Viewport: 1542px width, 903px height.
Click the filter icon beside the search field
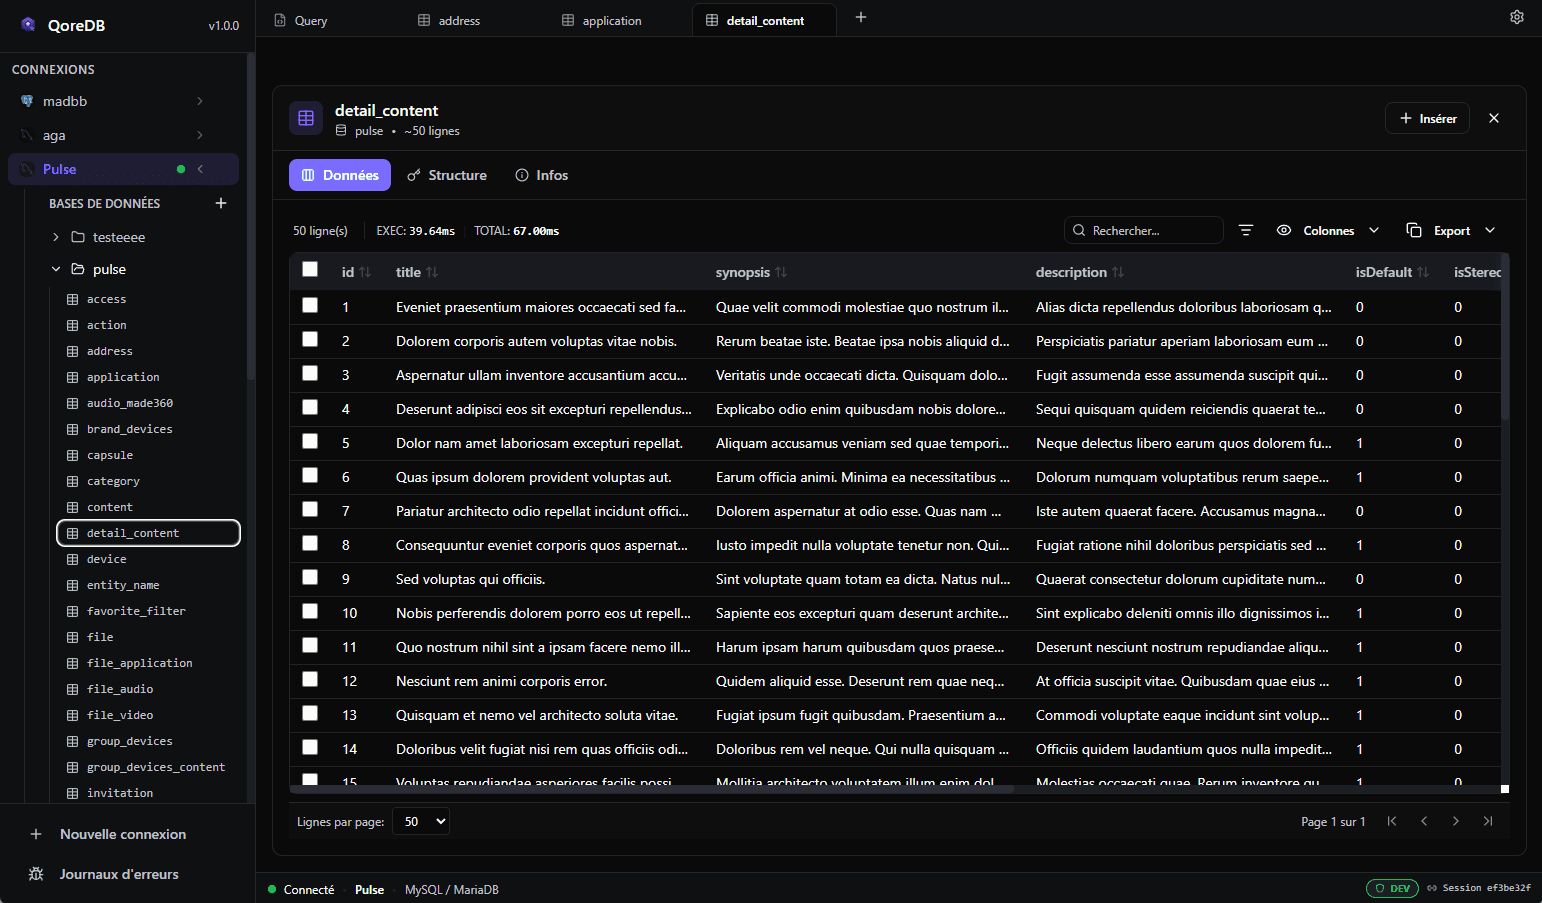pyautogui.click(x=1245, y=230)
